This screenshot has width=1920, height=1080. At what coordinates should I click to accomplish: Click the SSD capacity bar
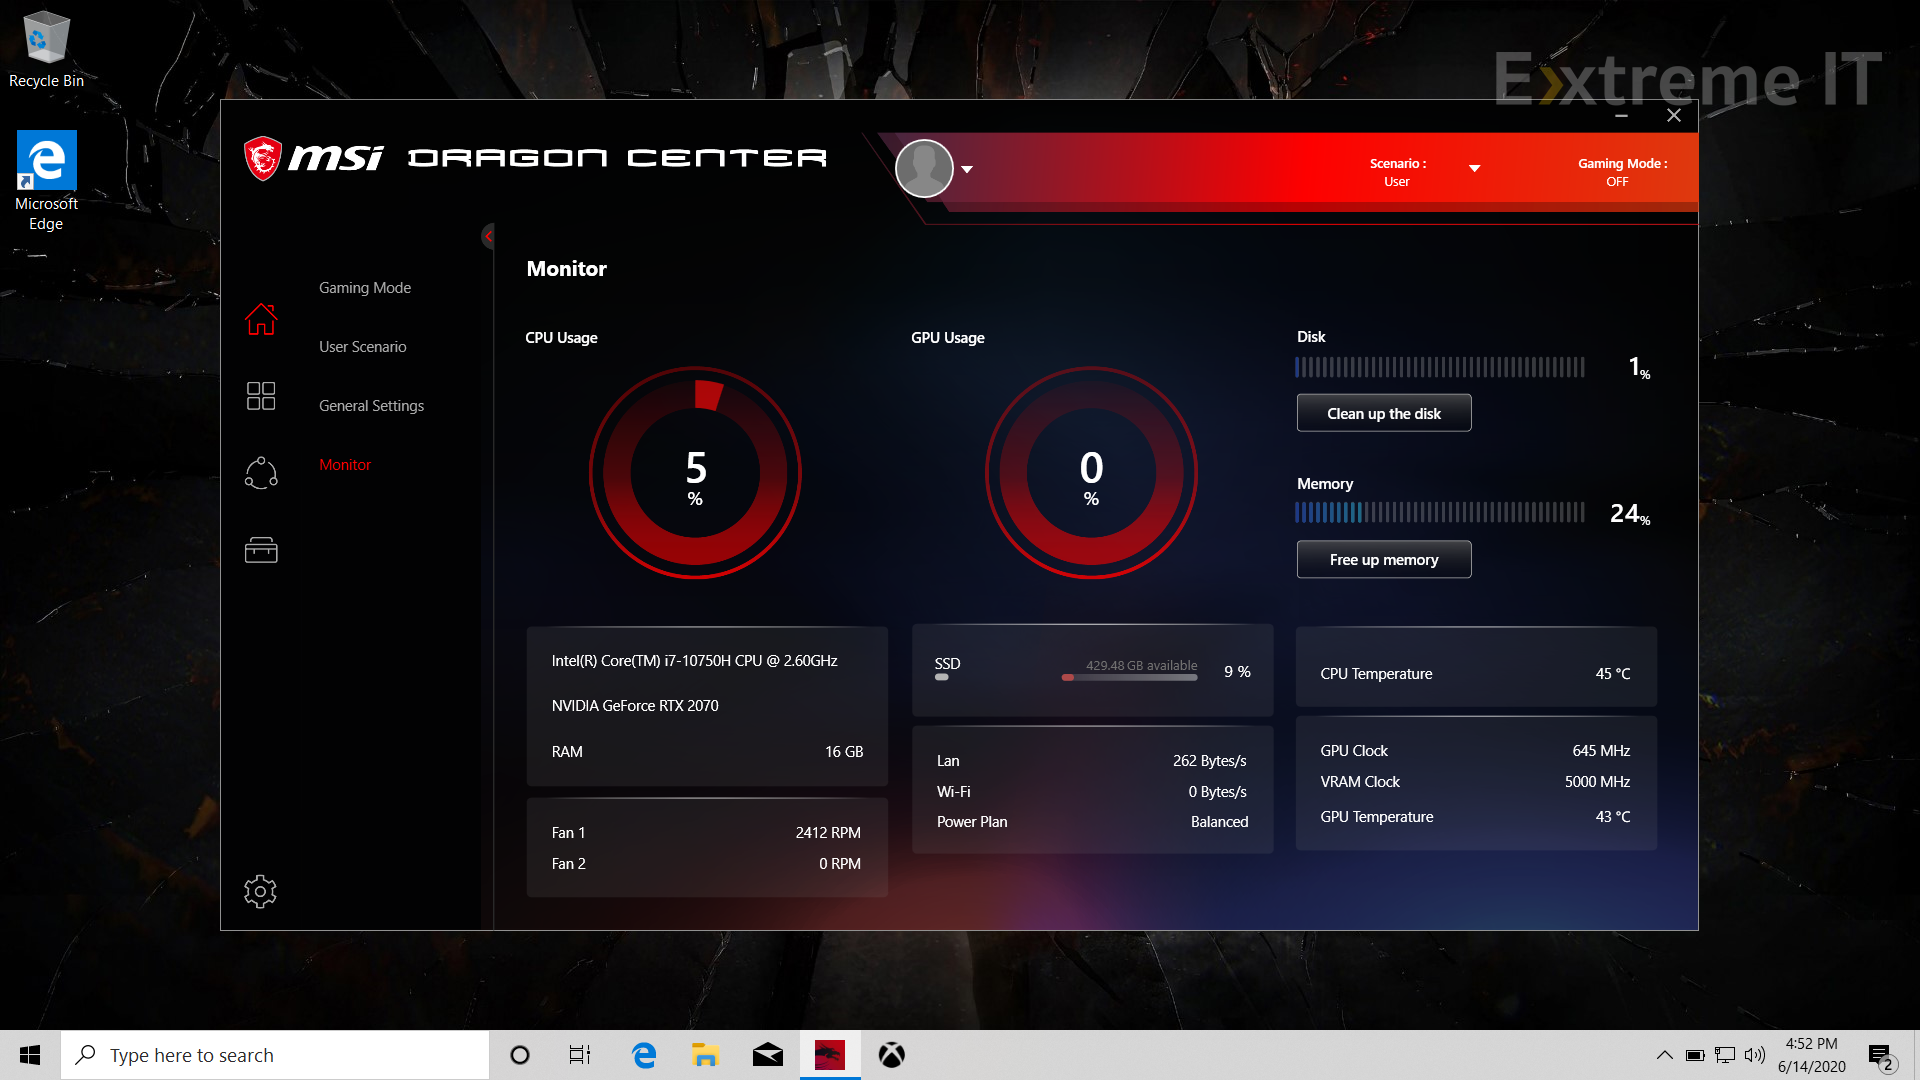click(x=1129, y=678)
